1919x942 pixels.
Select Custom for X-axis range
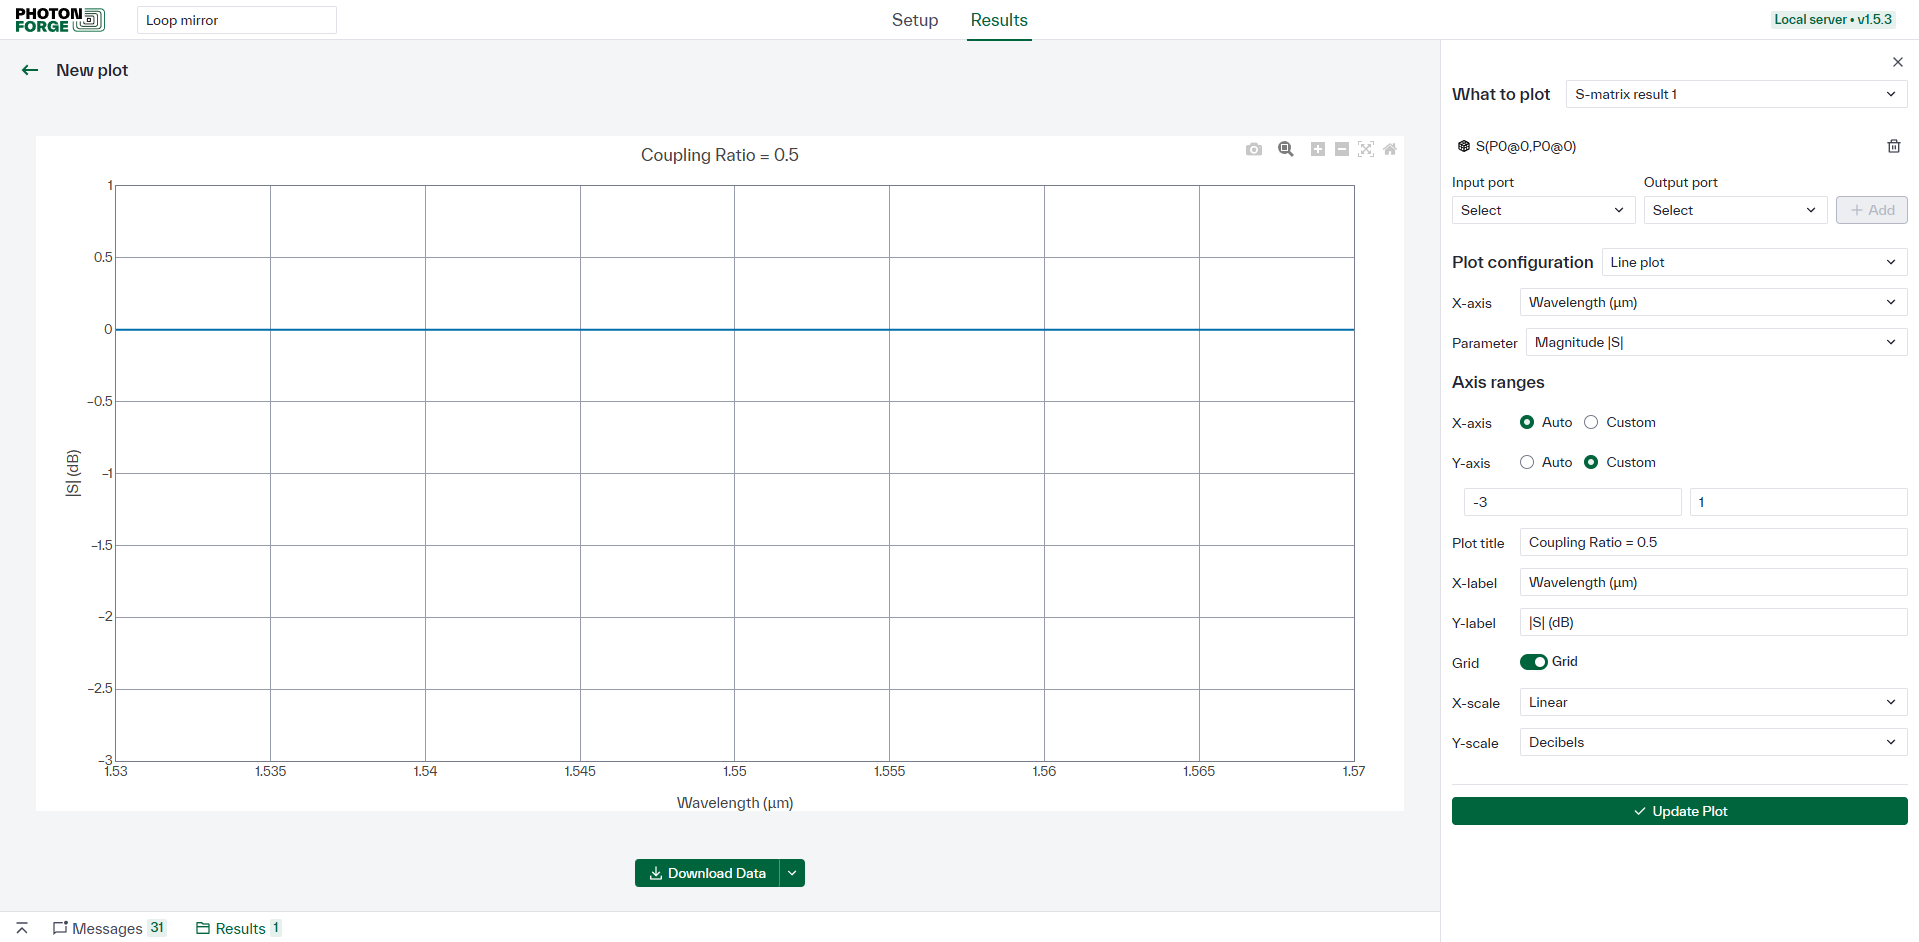point(1591,422)
